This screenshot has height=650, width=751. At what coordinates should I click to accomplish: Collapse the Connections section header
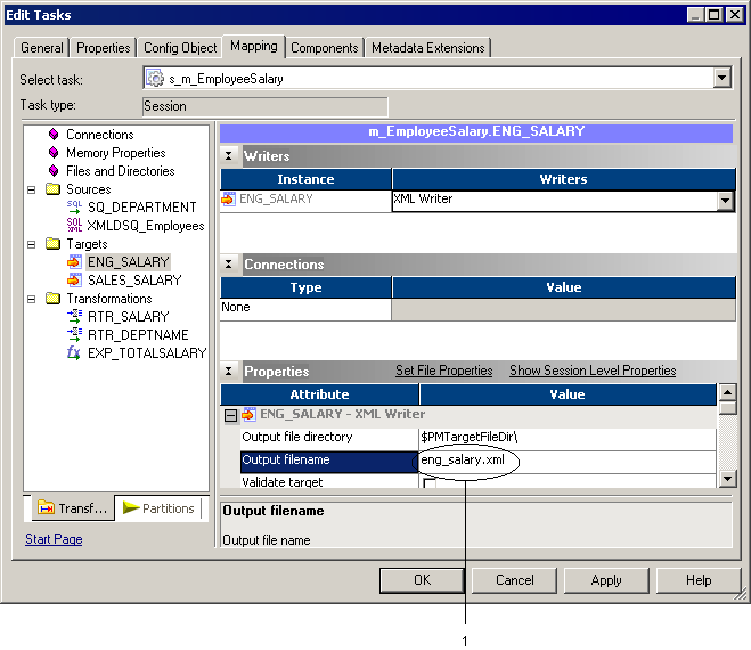click(x=229, y=265)
